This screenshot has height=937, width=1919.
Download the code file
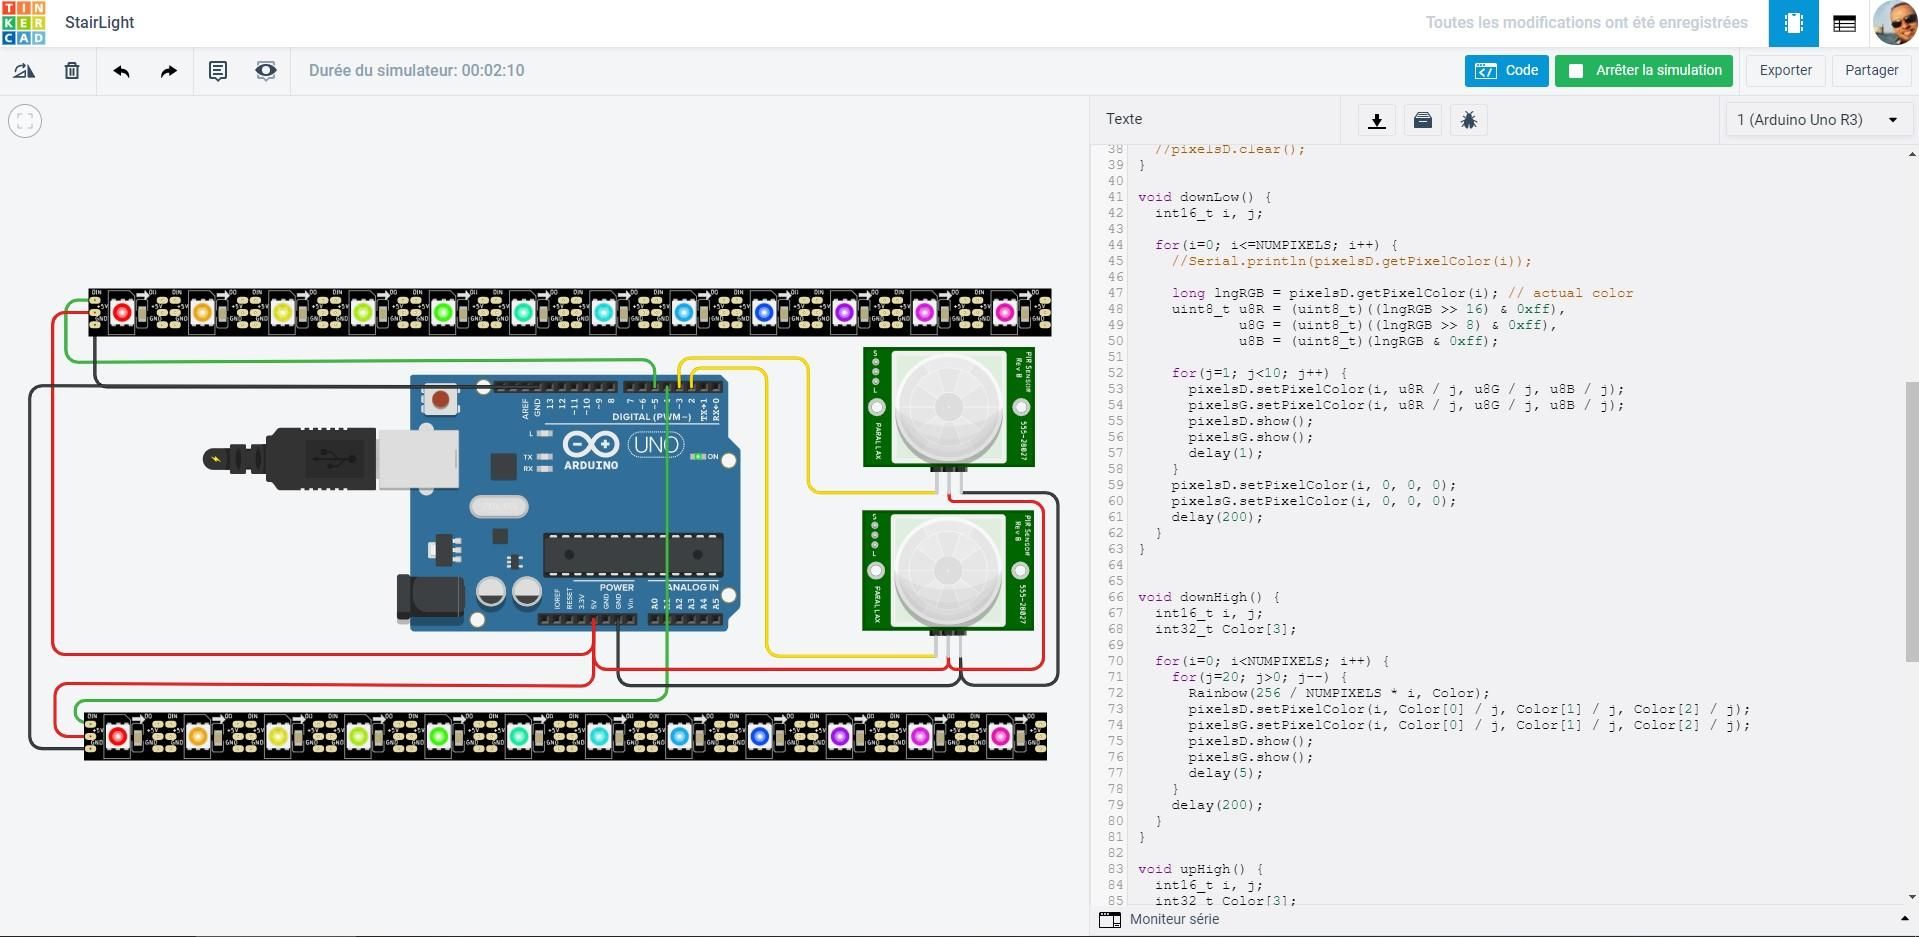click(1377, 120)
